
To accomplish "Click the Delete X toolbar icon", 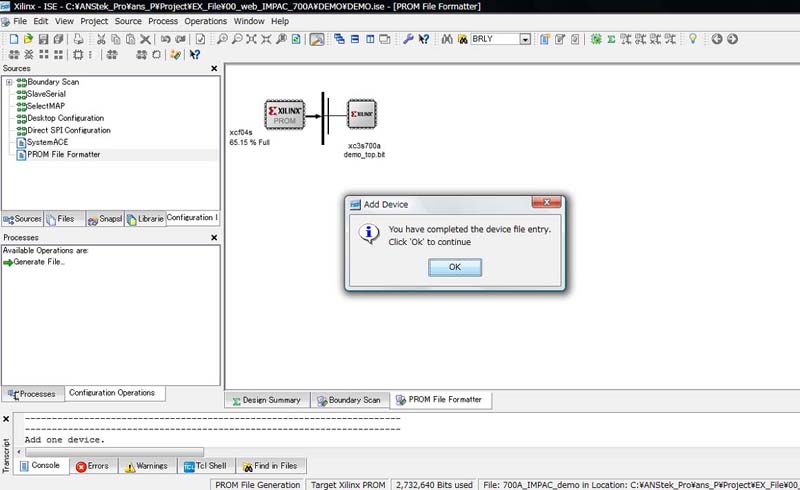I will (145, 39).
